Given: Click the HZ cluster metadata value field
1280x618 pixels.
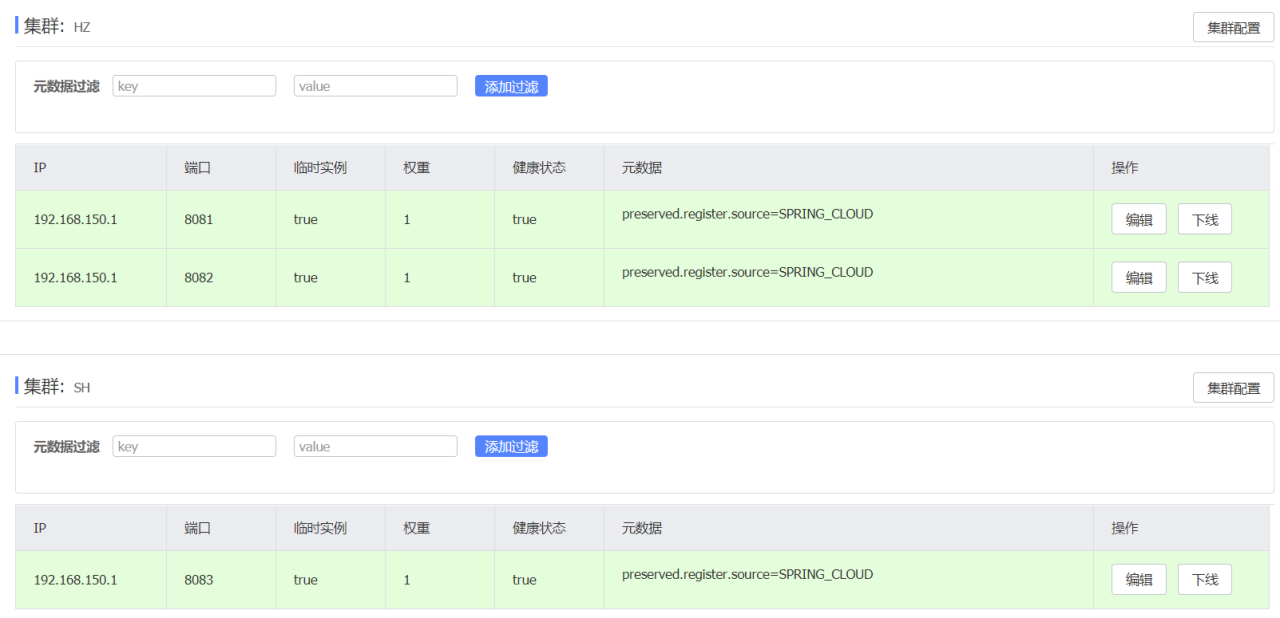Looking at the screenshot, I should 375,86.
